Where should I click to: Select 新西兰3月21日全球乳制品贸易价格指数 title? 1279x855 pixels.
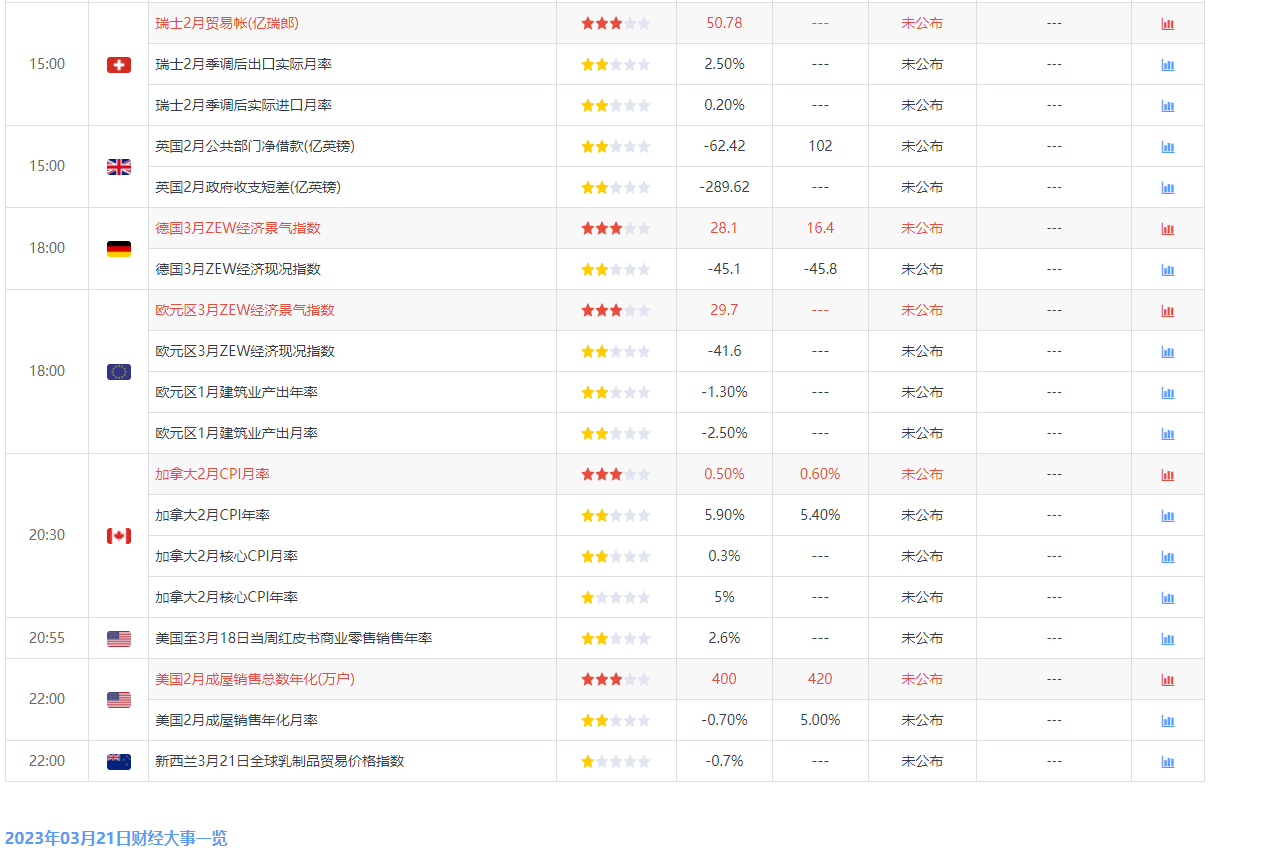click(x=280, y=761)
